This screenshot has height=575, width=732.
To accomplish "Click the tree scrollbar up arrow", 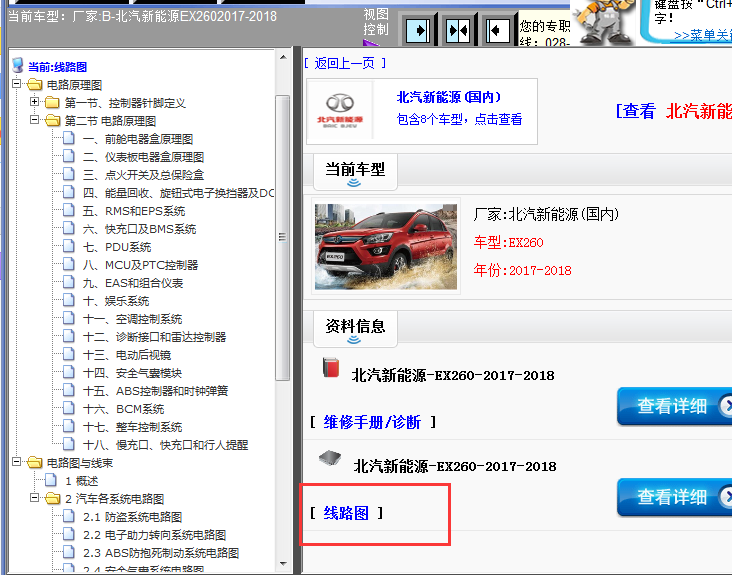I will [x=282, y=57].
